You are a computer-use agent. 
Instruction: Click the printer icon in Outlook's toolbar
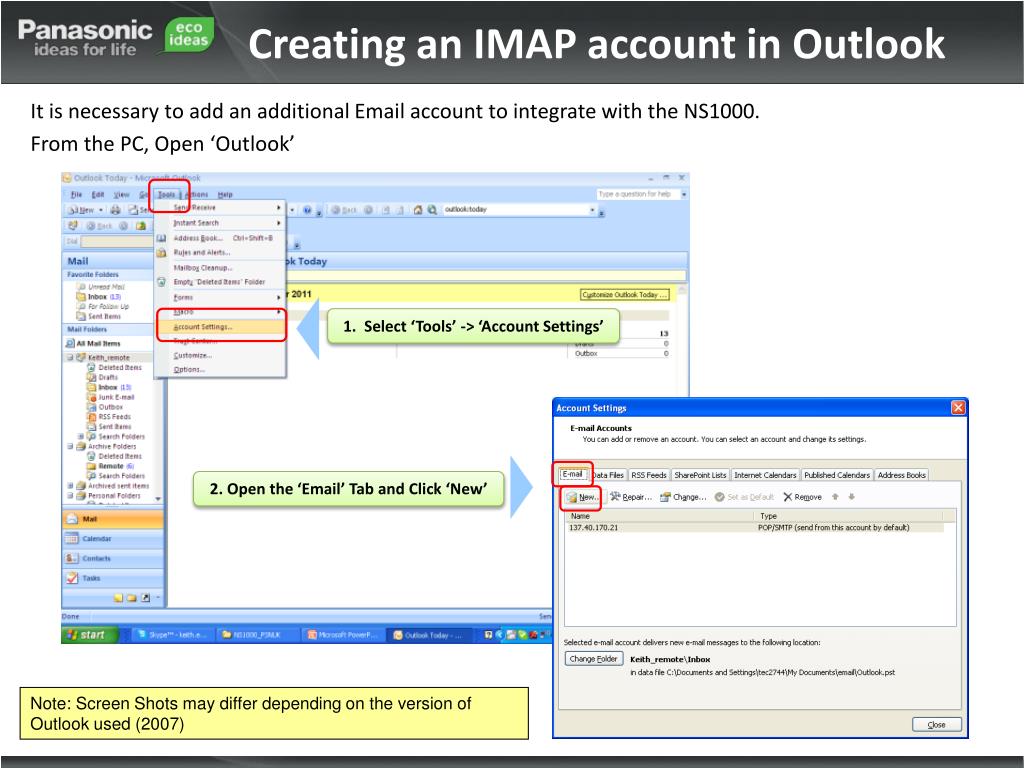[x=116, y=210]
